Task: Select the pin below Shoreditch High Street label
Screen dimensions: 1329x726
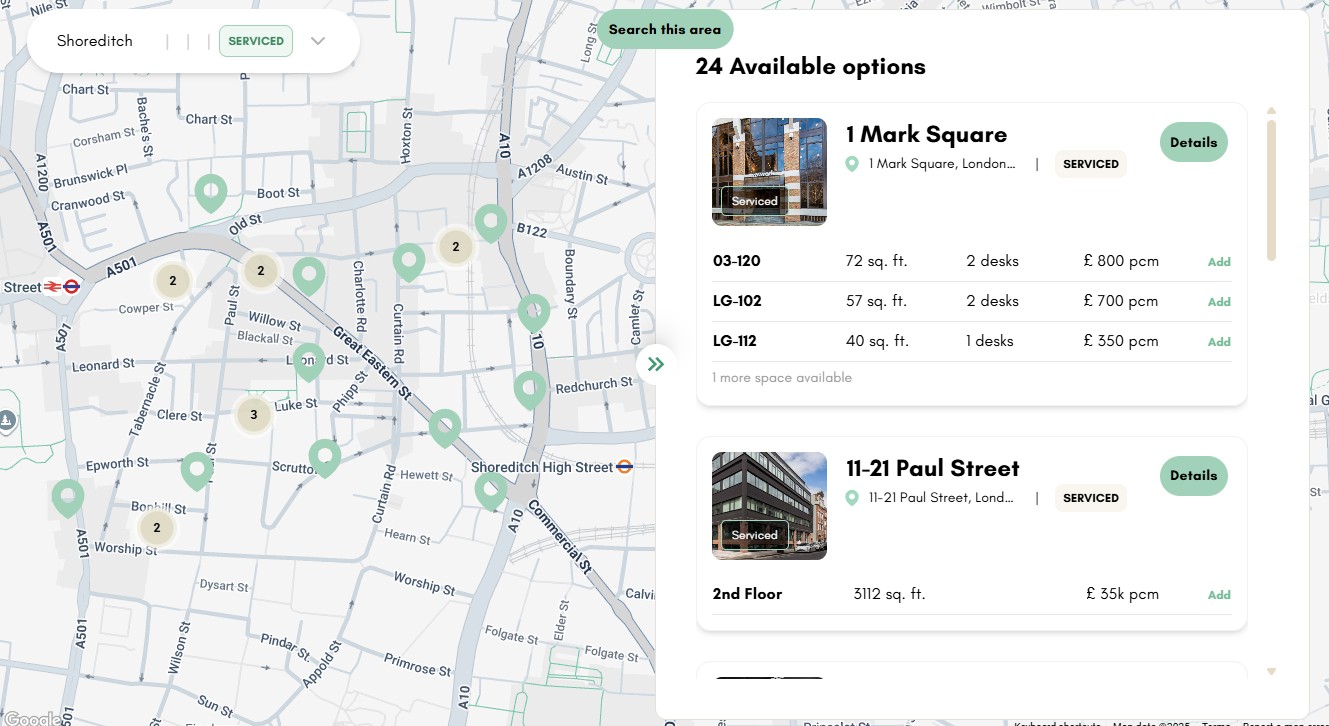Action: pyautogui.click(x=491, y=491)
